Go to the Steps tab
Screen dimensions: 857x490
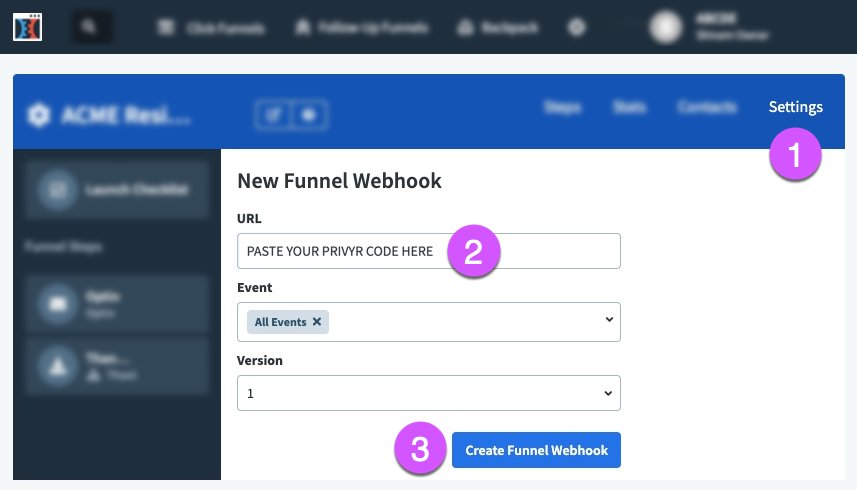[562, 107]
